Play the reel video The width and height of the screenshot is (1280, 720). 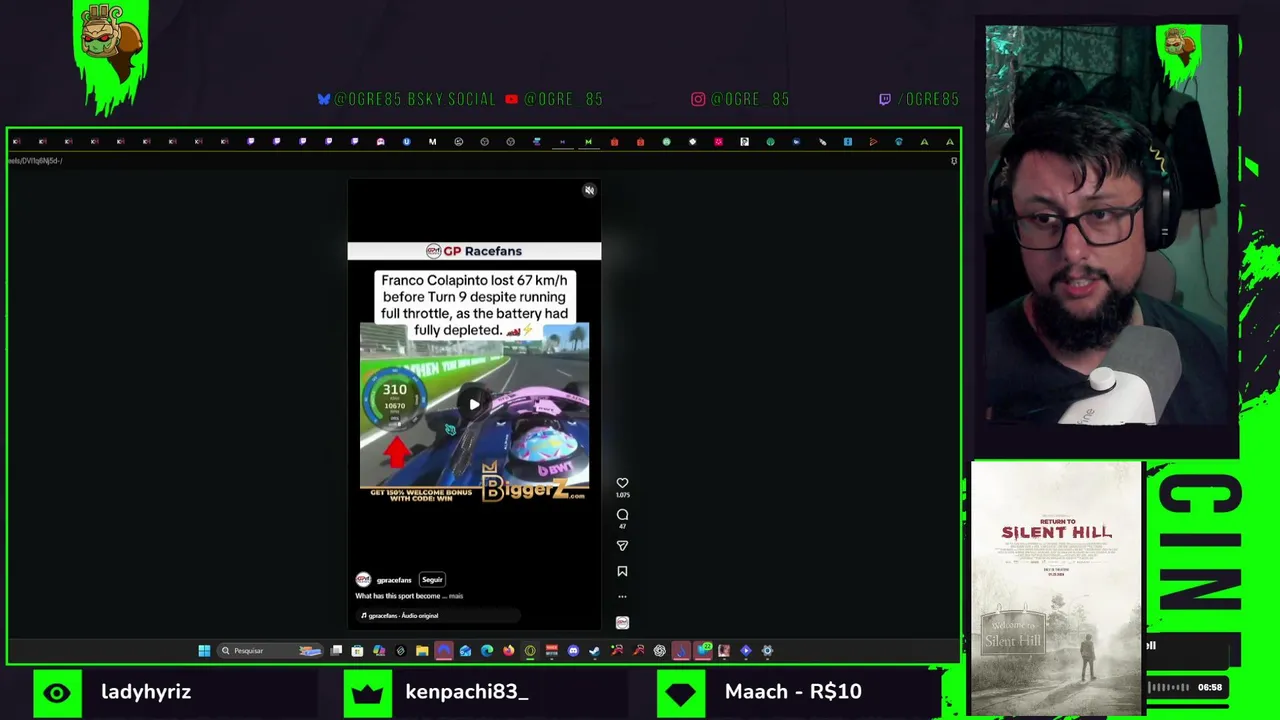474,405
